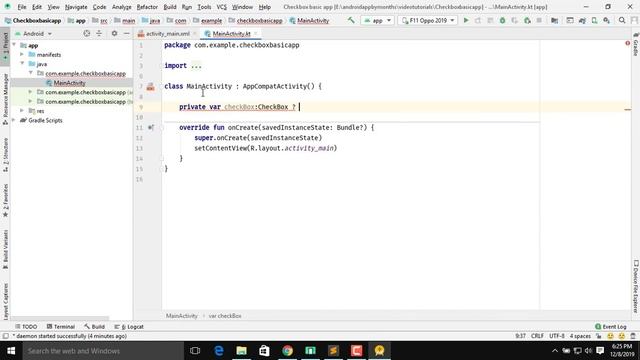The height and width of the screenshot is (360, 640).
Task: Open File Explorer from the taskbar
Action: coord(241,351)
